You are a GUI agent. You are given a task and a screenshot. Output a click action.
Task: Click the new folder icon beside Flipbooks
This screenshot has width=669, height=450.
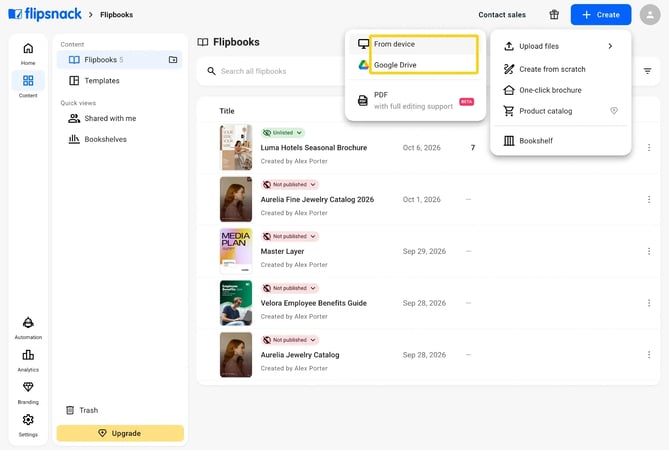tap(173, 60)
